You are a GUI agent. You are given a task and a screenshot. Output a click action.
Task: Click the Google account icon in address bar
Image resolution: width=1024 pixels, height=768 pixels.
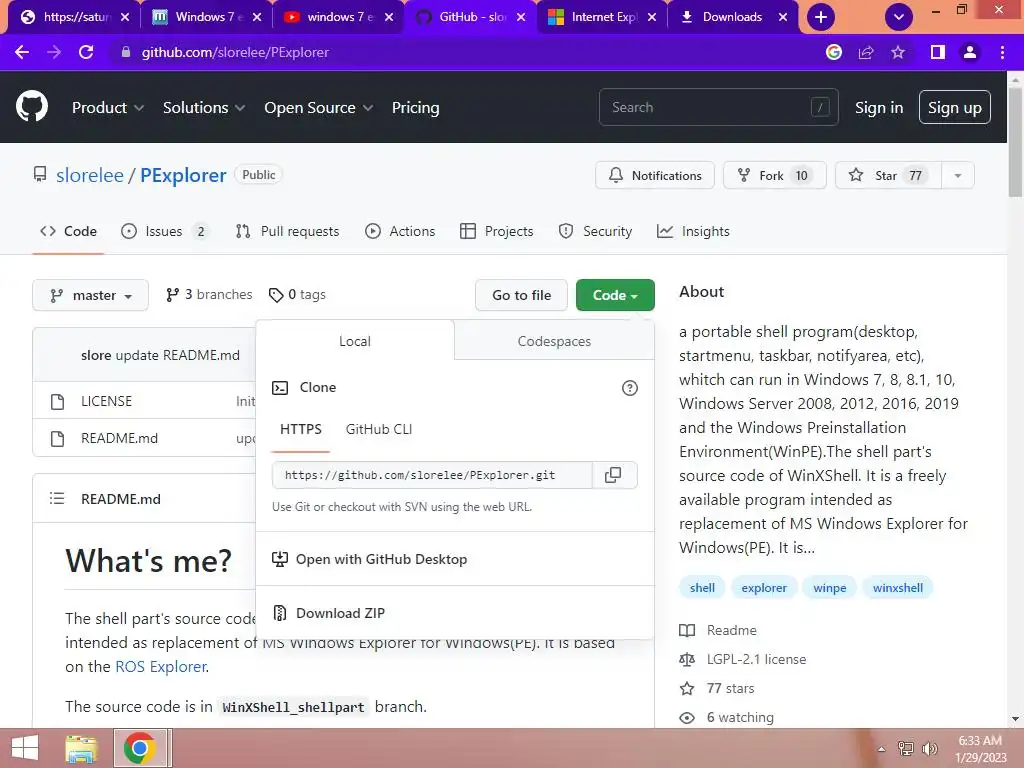click(834, 52)
